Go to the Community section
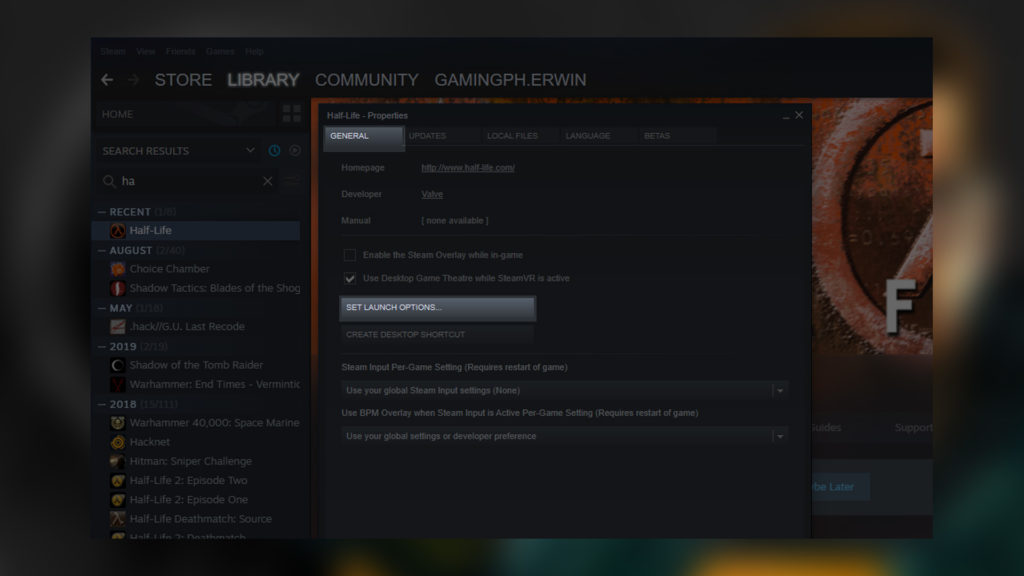Viewport: 1024px width, 576px height. (x=366, y=80)
